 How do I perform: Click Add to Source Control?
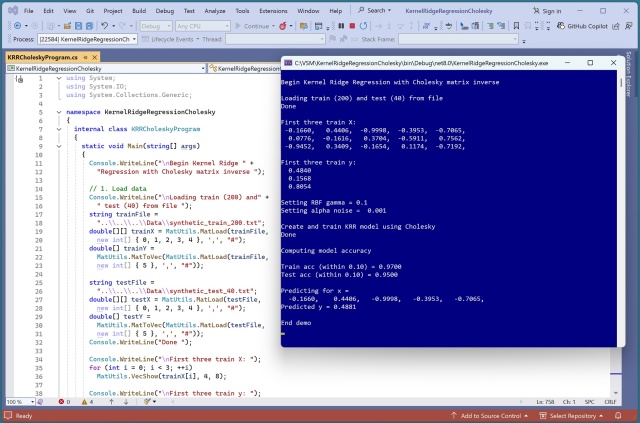pyautogui.click(x=489, y=416)
